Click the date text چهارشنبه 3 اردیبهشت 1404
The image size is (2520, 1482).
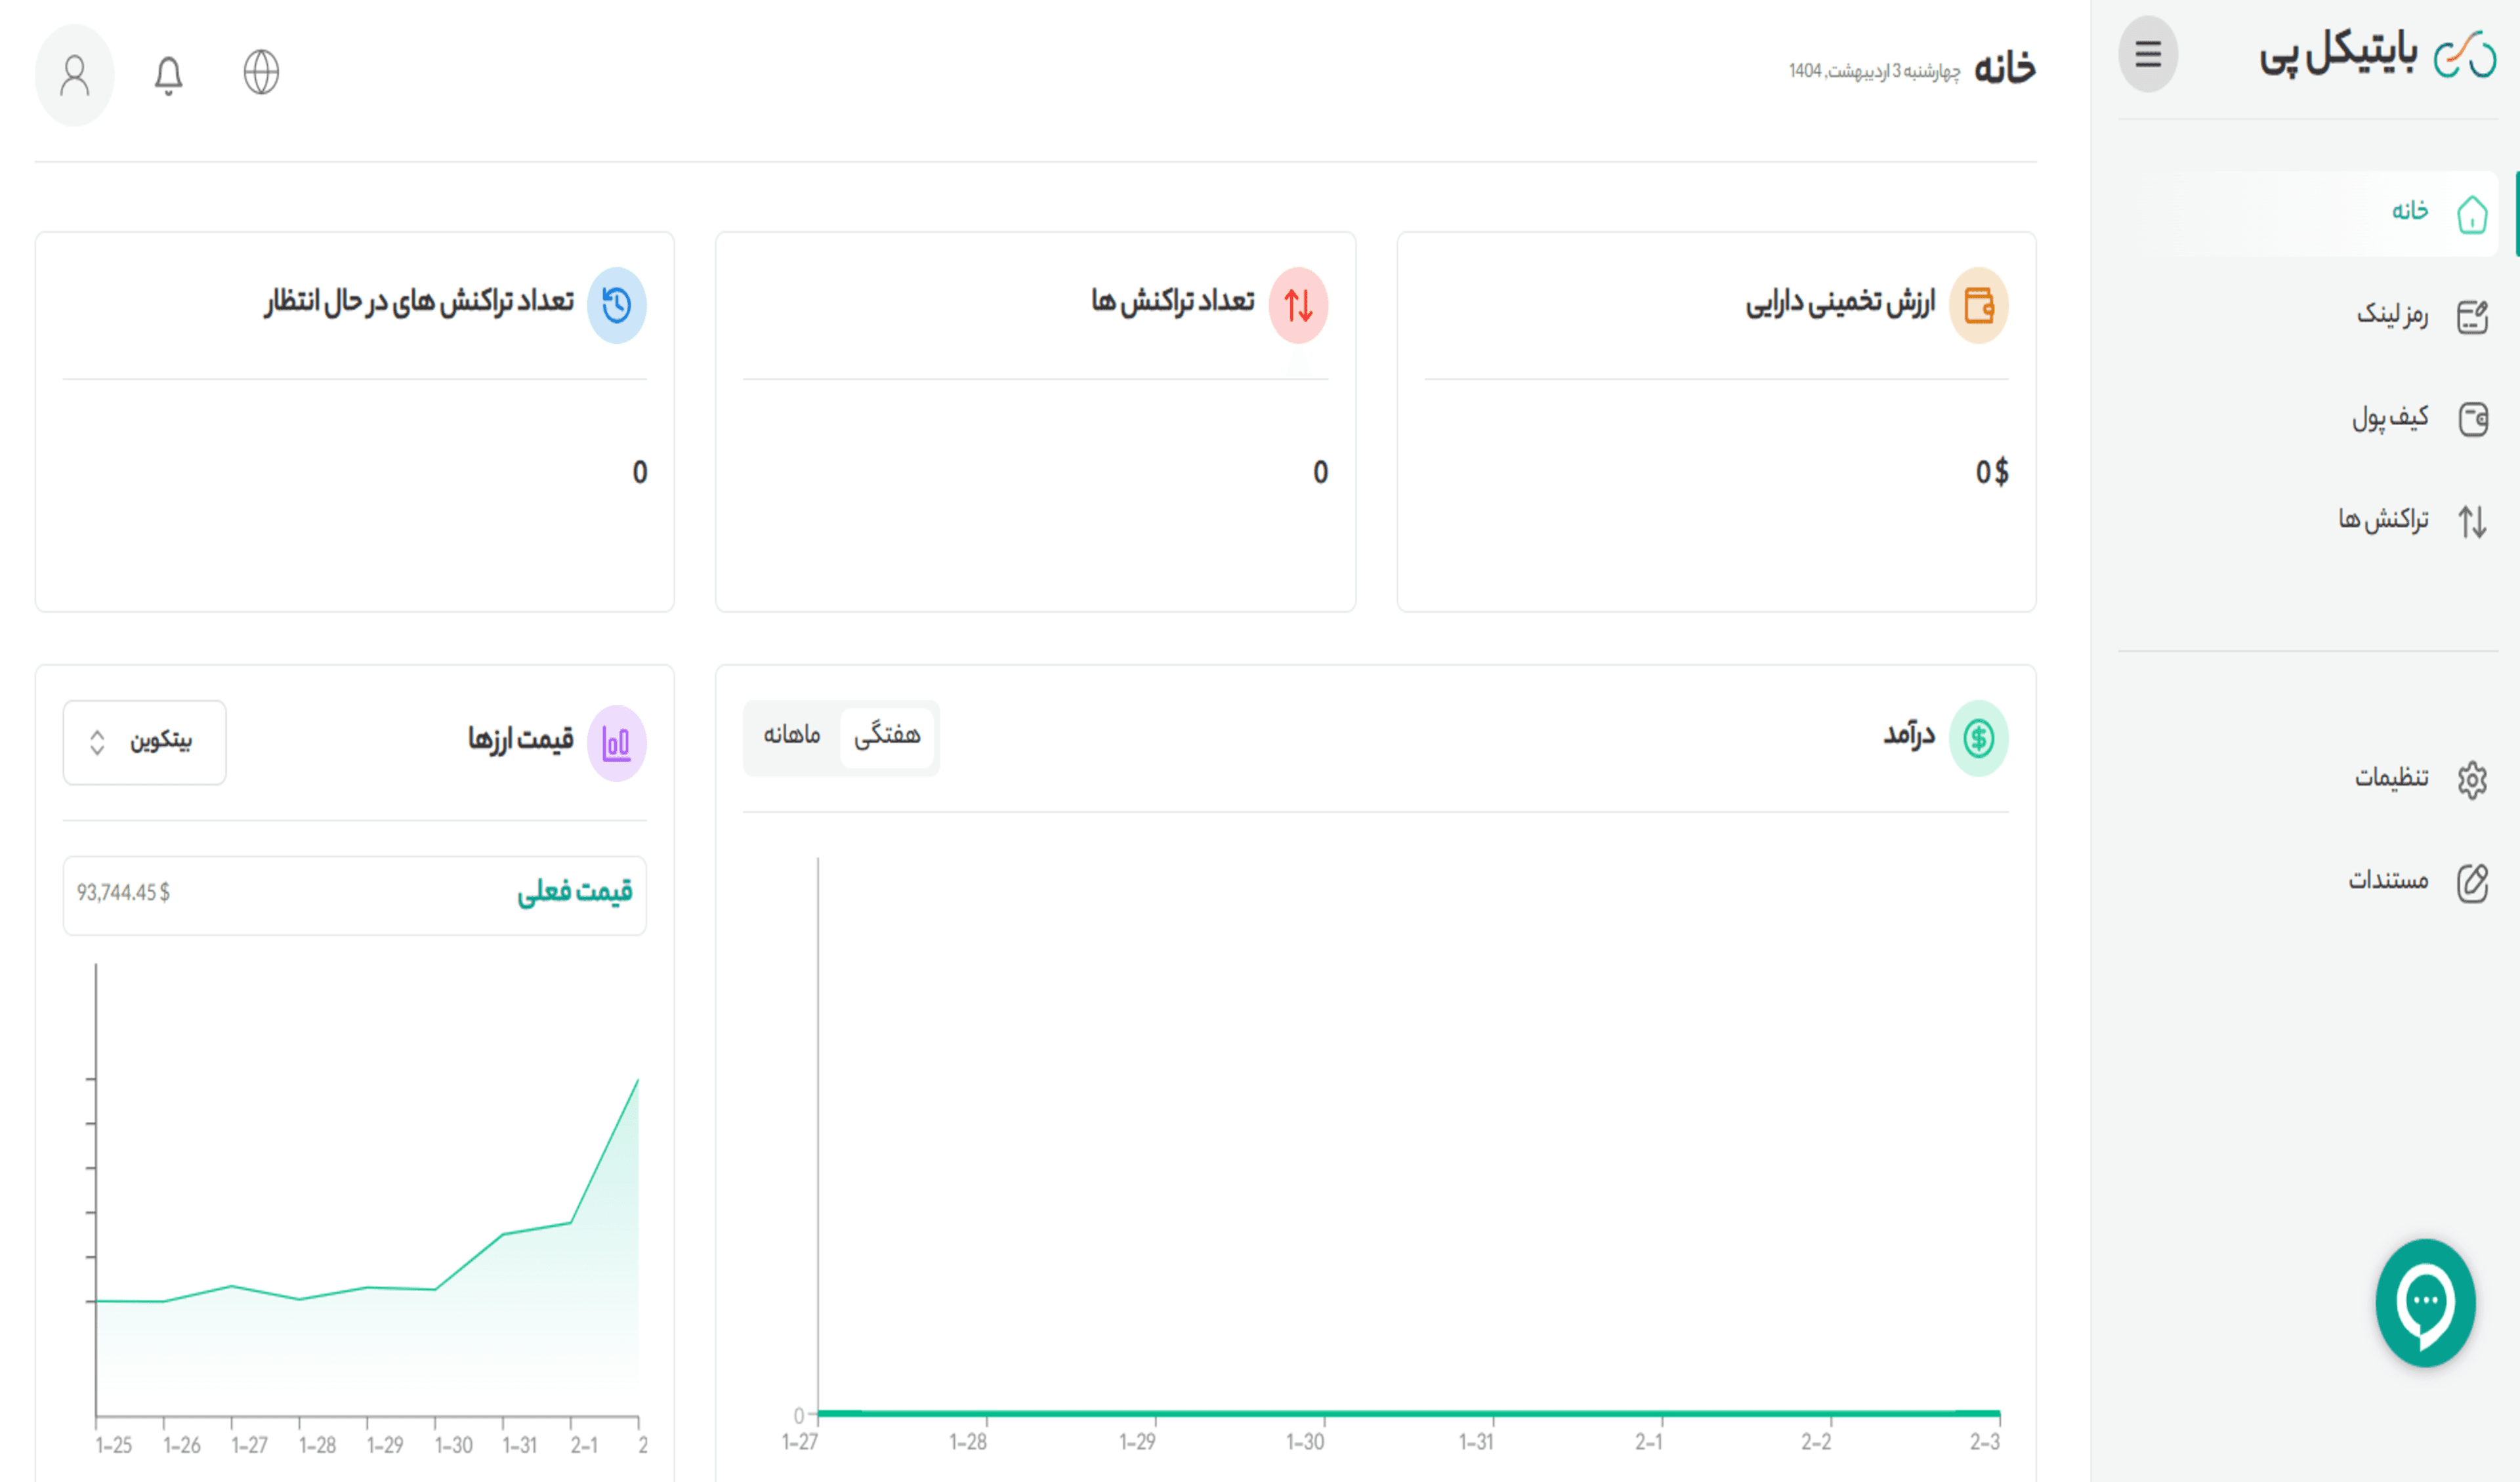coord(1874,71)
